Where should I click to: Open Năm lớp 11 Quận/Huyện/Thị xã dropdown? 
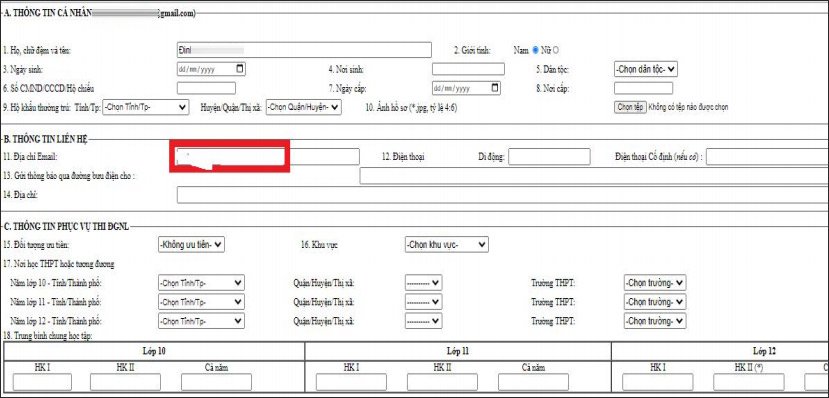423,302
